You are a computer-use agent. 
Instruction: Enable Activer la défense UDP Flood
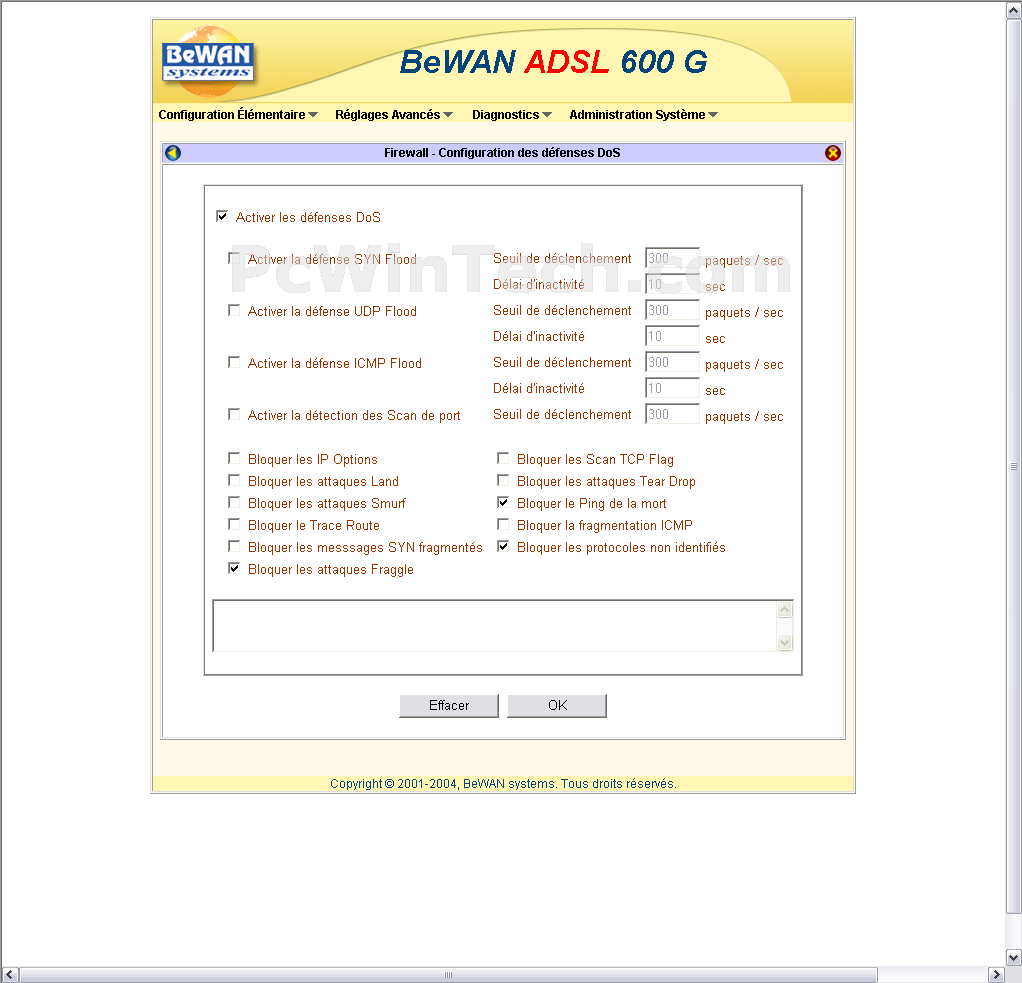(x=234, y=310)
